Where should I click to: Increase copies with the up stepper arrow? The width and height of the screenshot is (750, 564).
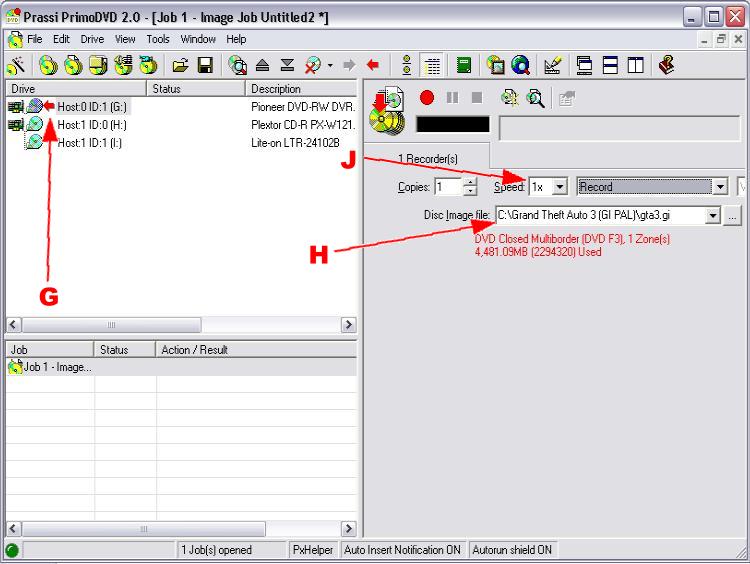click(471, 182)
